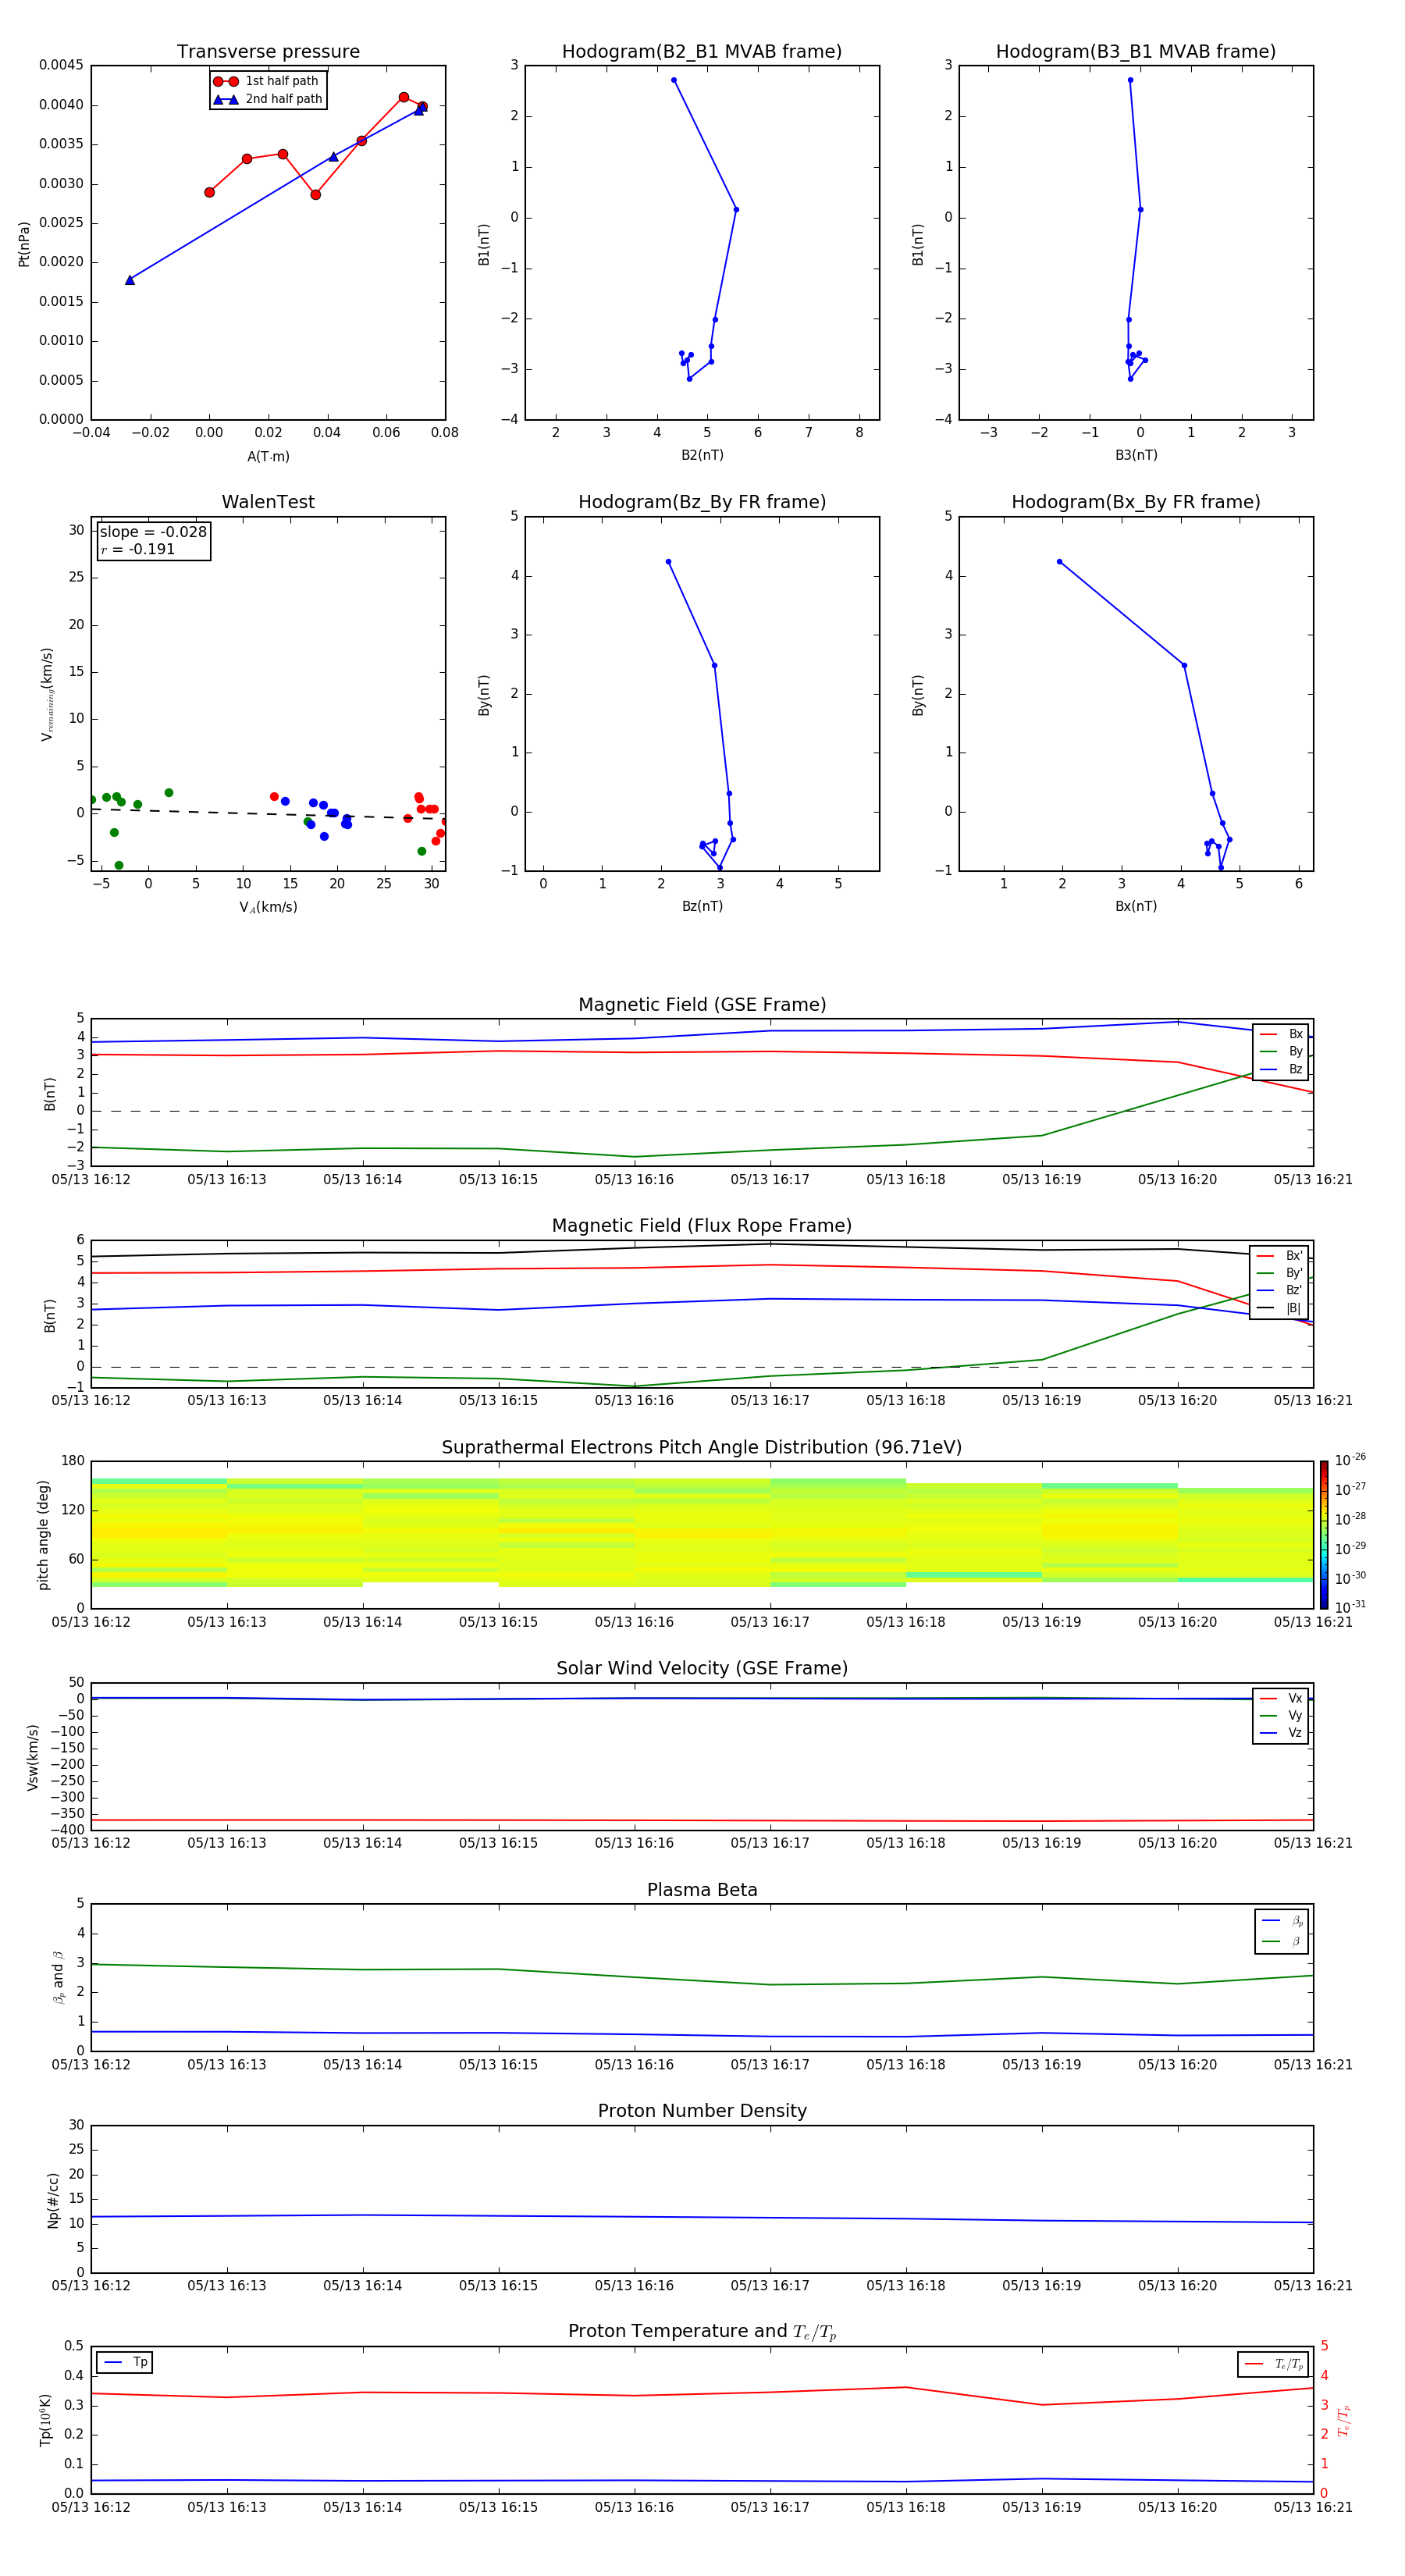This screenshot has height=2576, width=1405.
Task: Click the V_remaining(km/s) y-axis label
Action: point(46,693)
